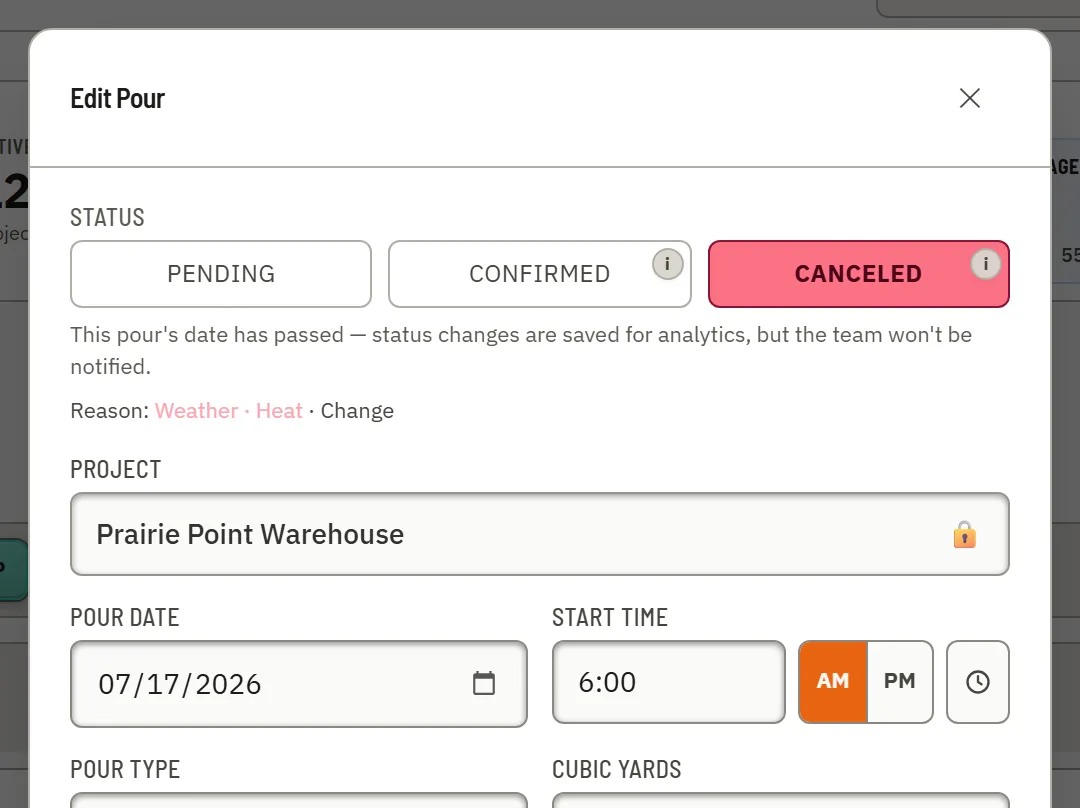Click the Weather reason text

click(196, 411)
